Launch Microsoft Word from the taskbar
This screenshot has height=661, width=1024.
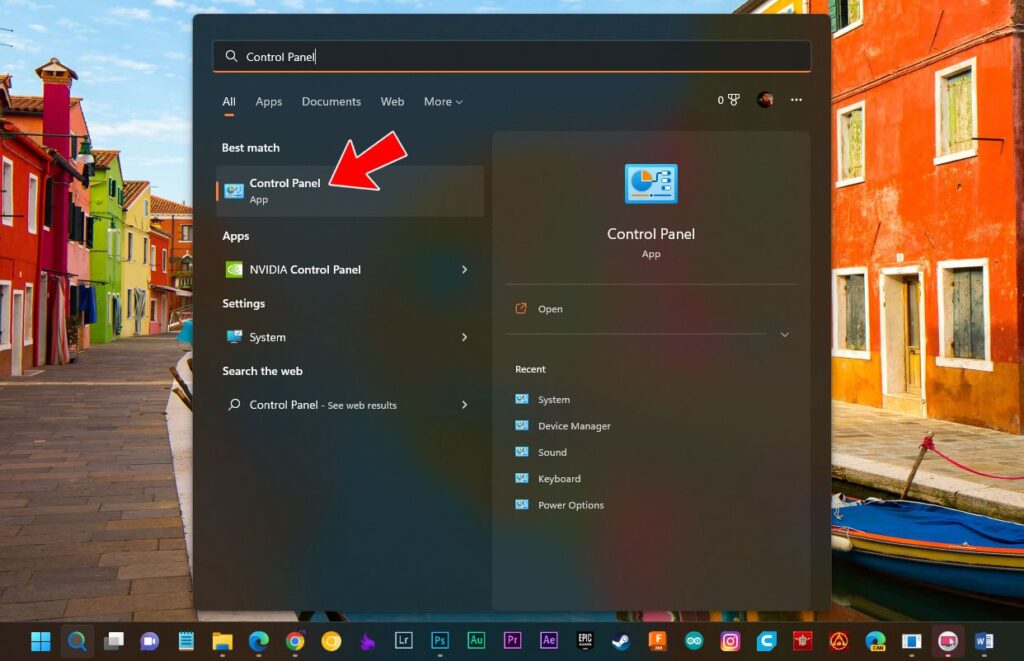point(984,641)
